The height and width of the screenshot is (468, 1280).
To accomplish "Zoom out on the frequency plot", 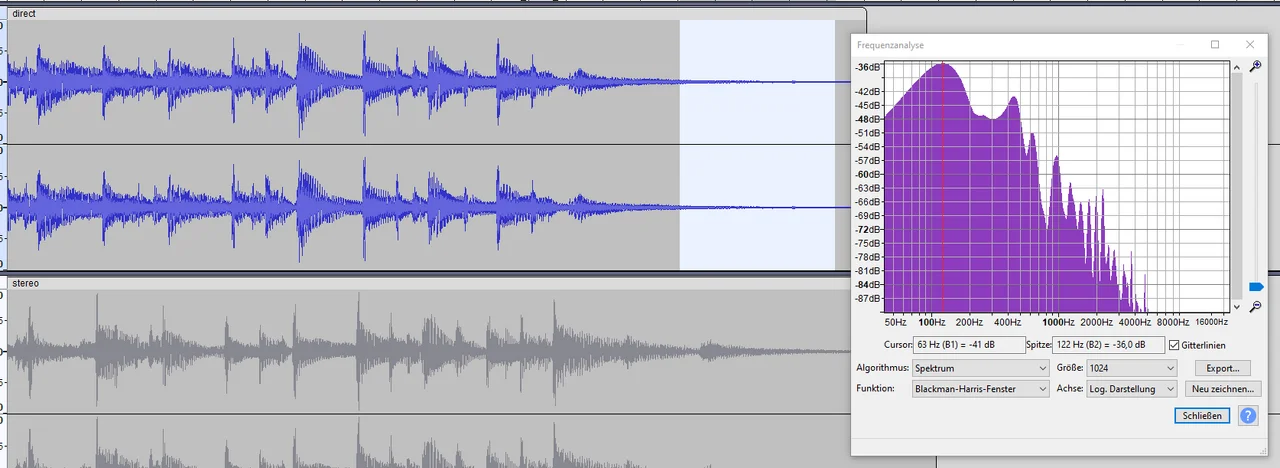I will (x=1256, y=307).
